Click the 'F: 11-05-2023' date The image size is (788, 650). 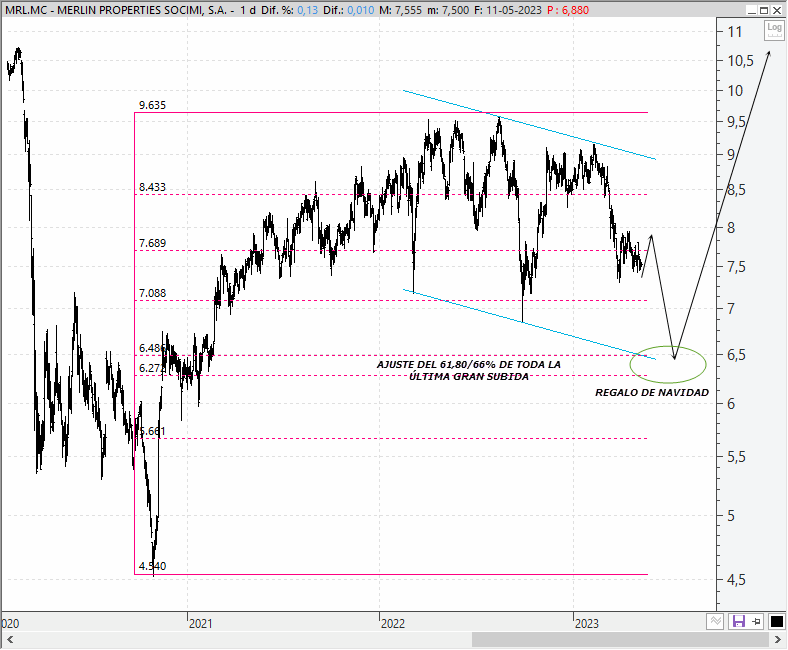(x=508, y=10)
